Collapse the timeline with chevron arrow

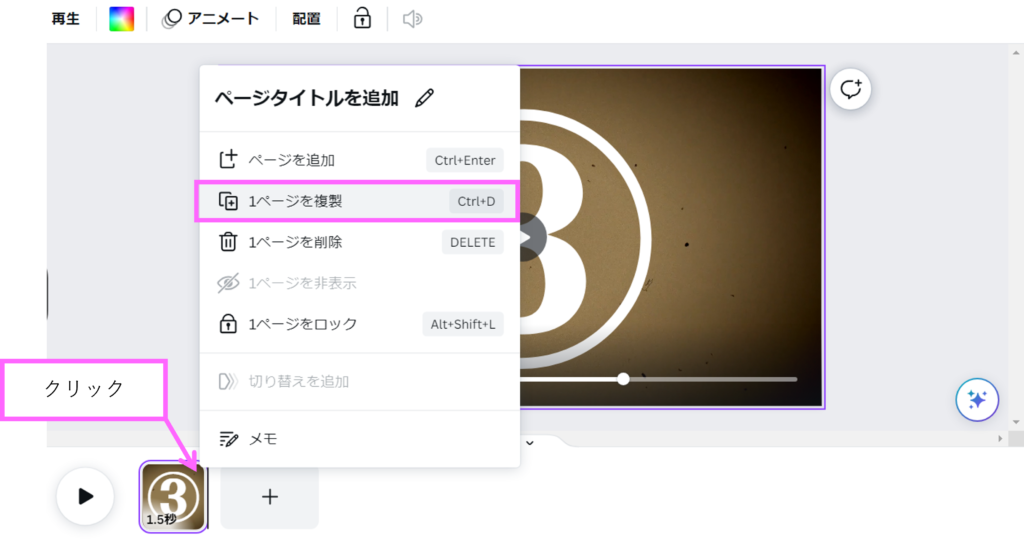click(x=530, y=441)
